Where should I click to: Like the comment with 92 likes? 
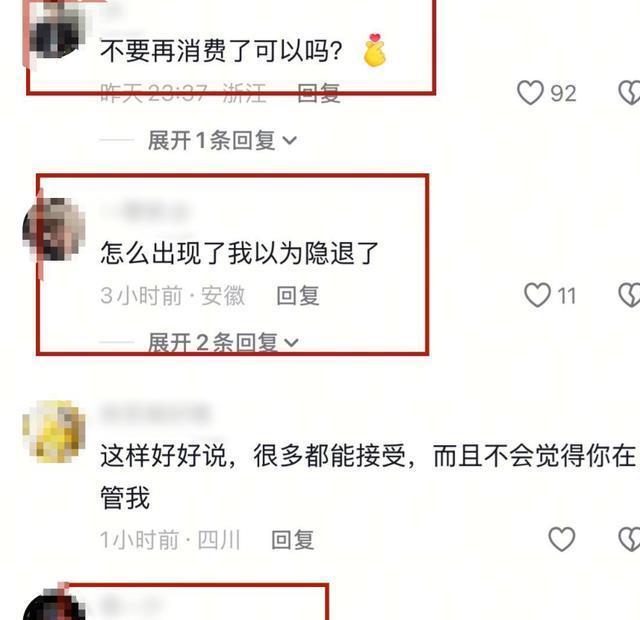(x=530, y=93)
